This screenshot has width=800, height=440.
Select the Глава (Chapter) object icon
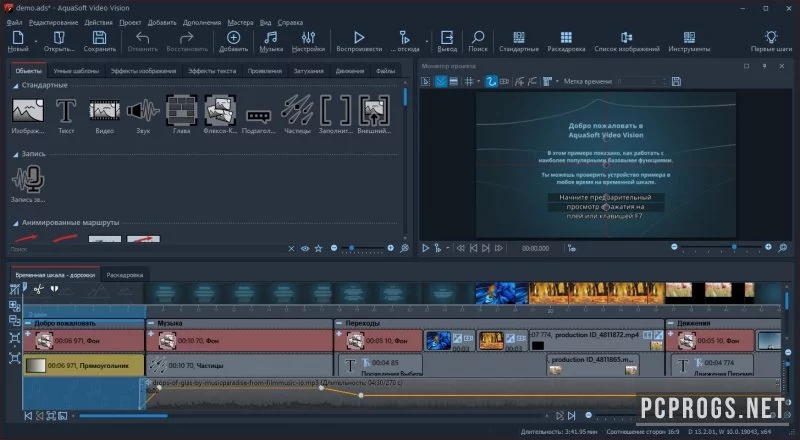point(181,114)
